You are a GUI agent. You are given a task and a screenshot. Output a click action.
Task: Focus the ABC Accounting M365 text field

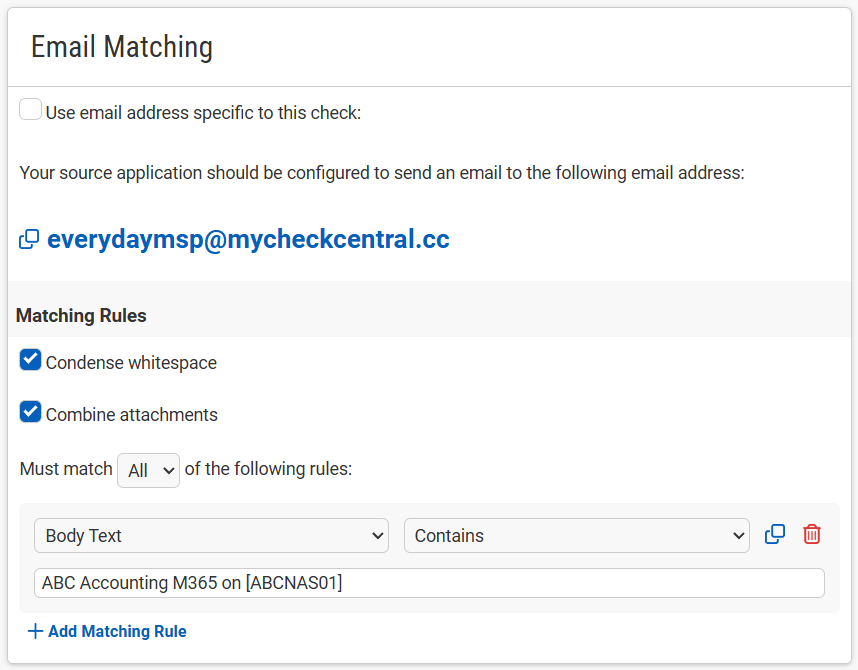coord(429,583)
